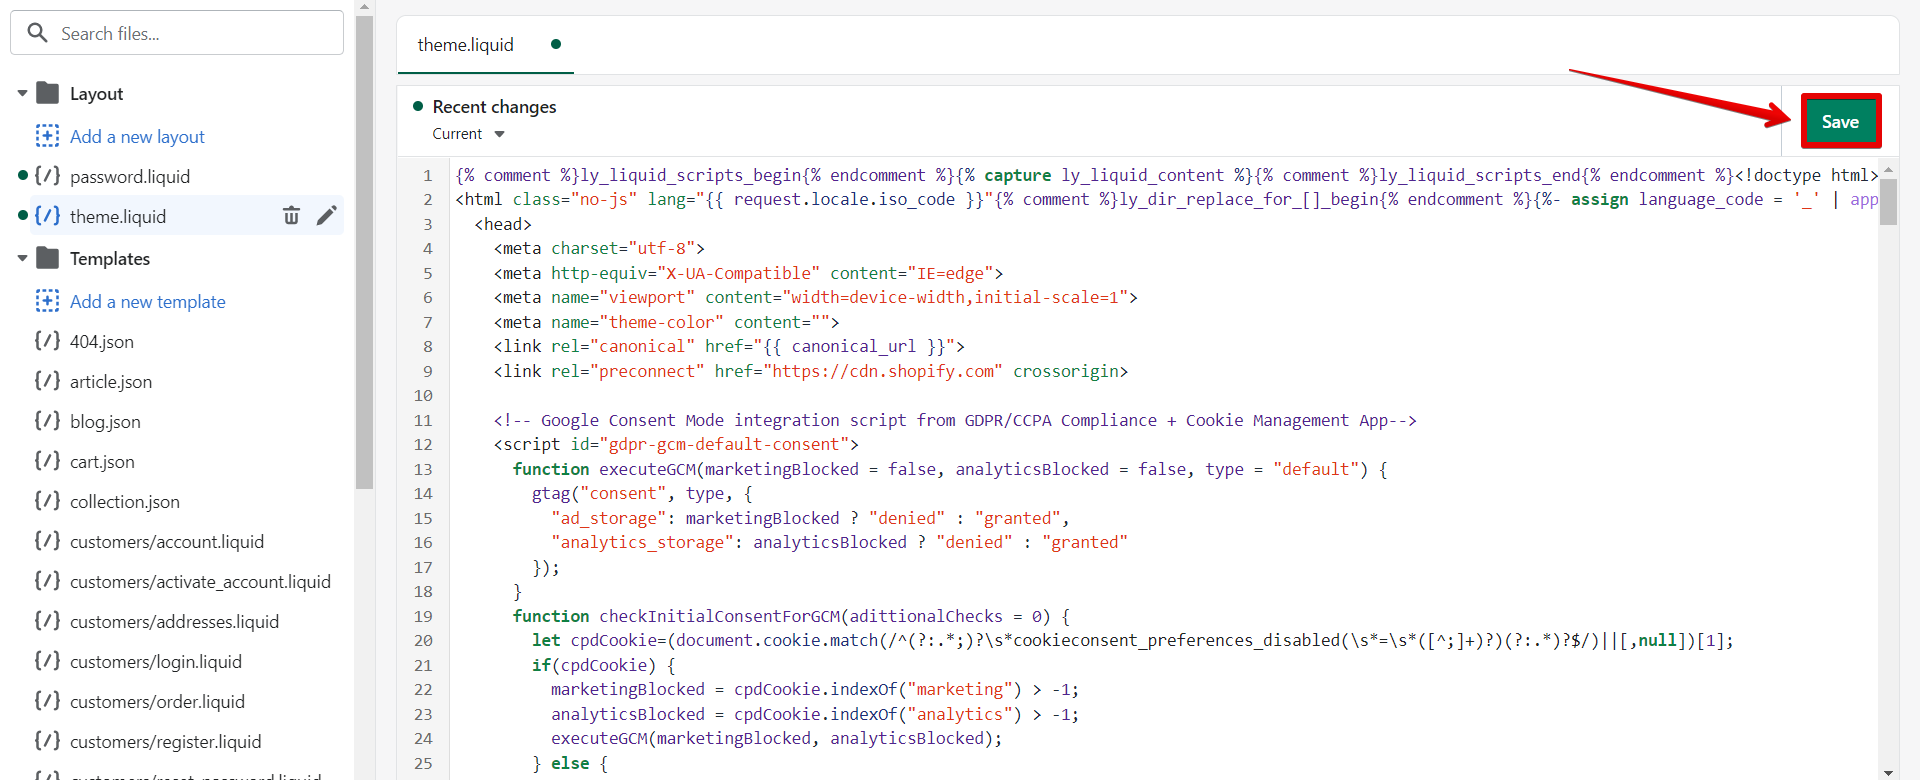Open the Layout folder icon
This screenshot has width=1922, height=780.
[47, 93]
